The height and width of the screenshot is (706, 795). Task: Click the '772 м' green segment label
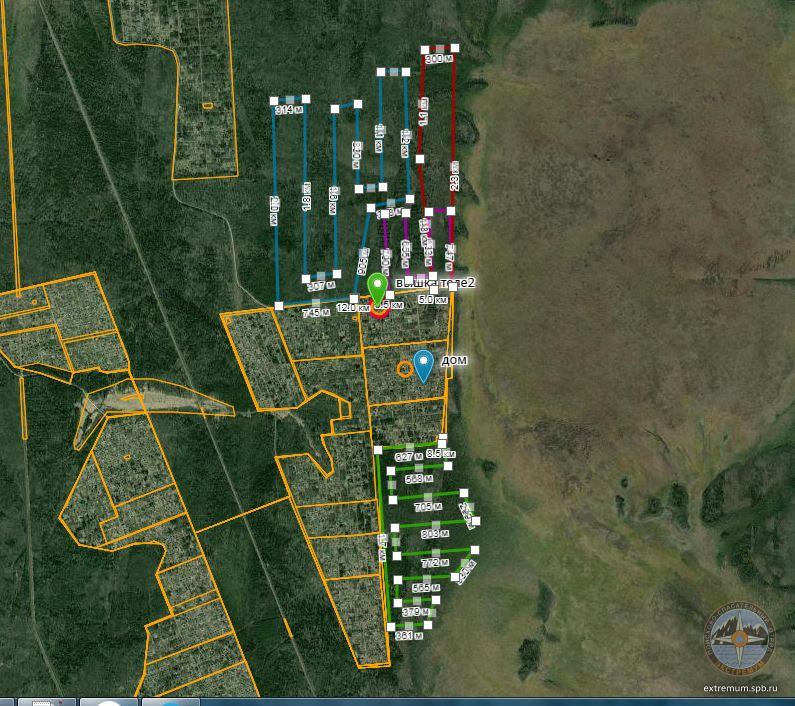pos(435,563)
